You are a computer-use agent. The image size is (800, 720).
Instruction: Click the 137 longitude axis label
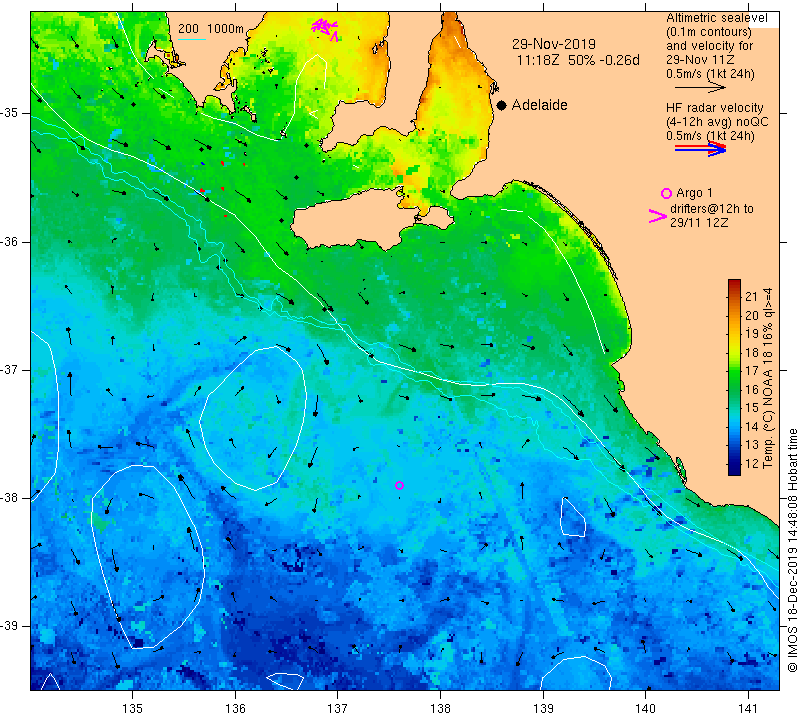[338, 708]
